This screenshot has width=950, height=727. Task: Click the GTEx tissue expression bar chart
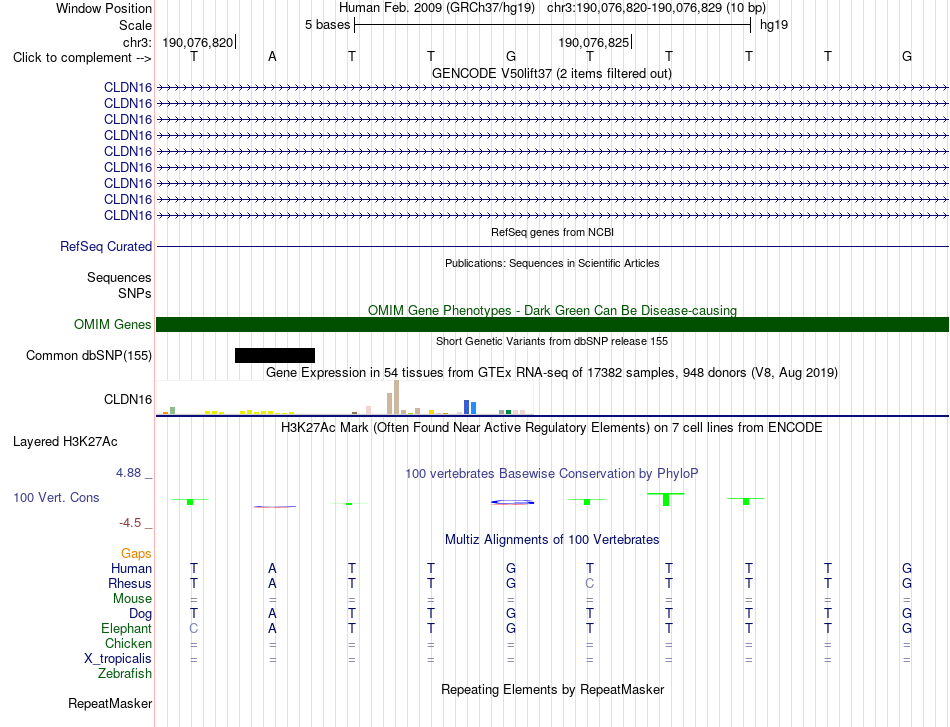click(345, 397)
